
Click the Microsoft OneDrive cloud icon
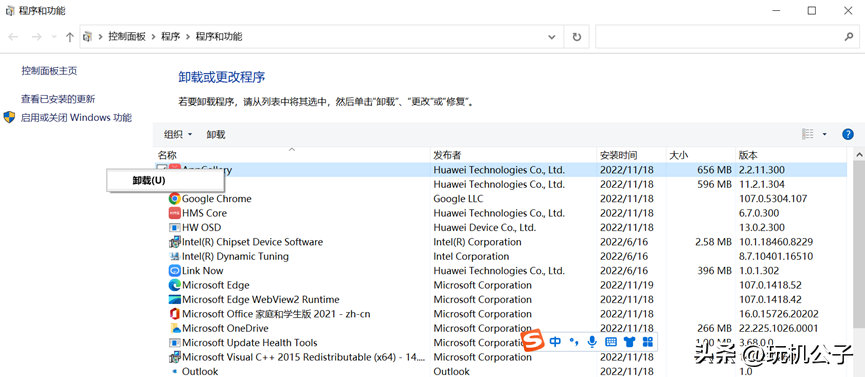tap(175, 328)
